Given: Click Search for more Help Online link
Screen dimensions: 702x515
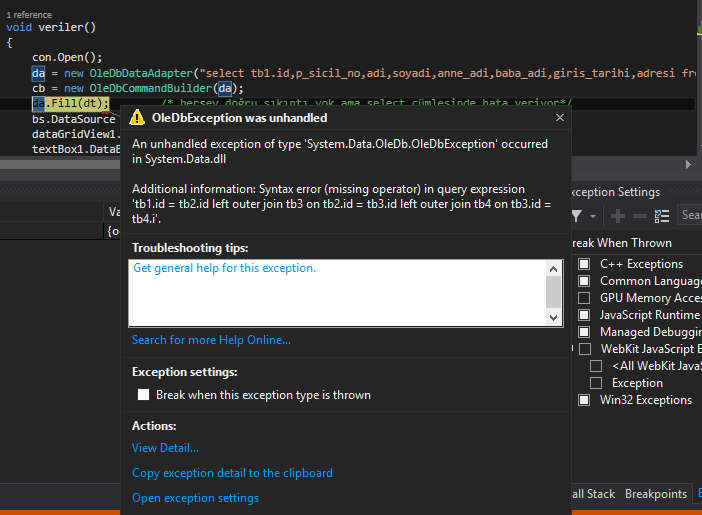Looking at the screenshot, I should click(211, 340).
